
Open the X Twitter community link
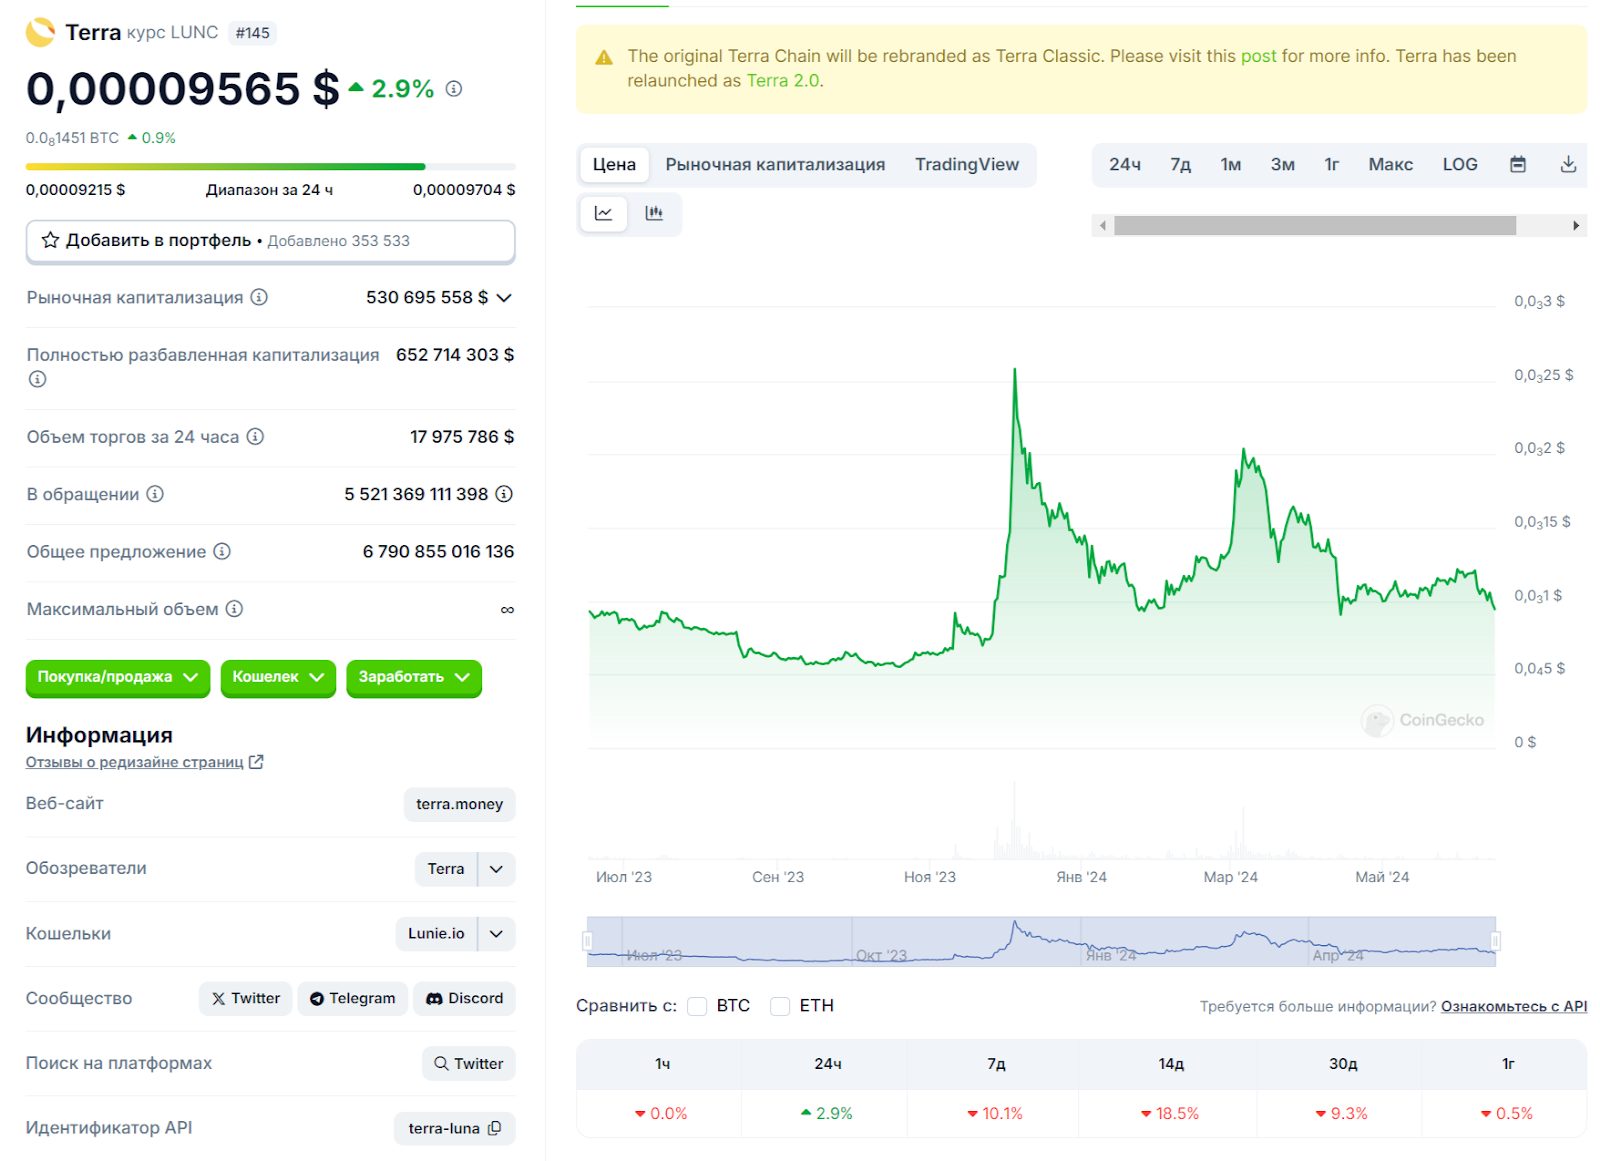click(x=246, y=999)
